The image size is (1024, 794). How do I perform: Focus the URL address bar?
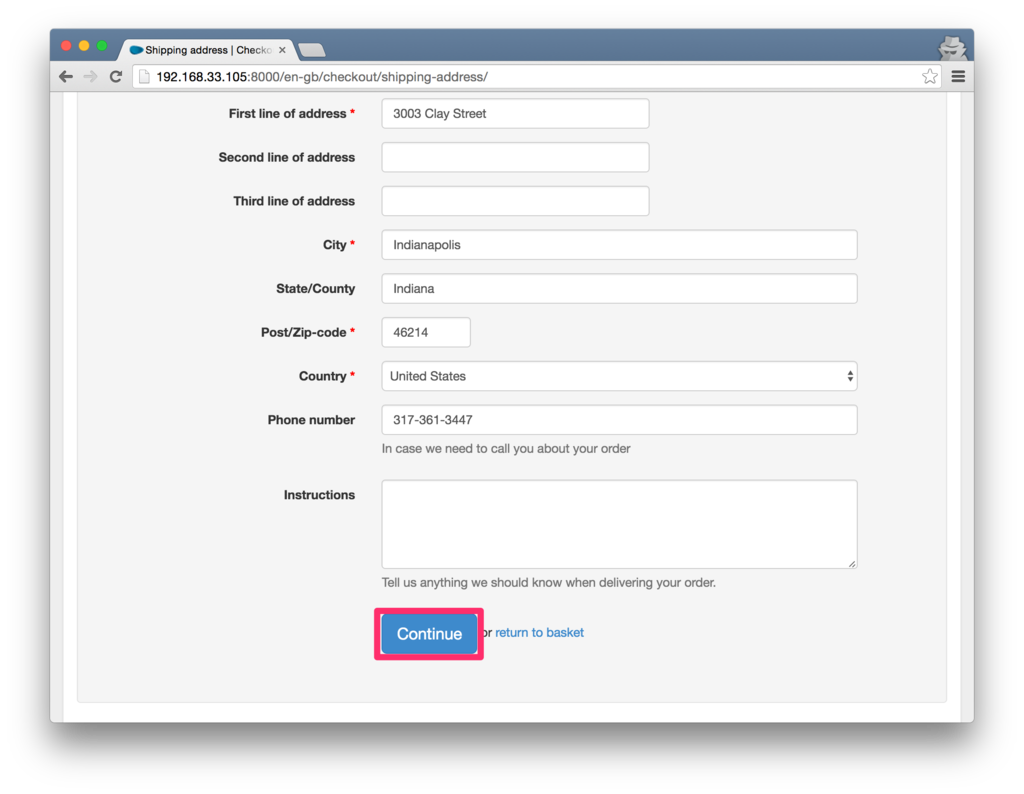(536, 76)
